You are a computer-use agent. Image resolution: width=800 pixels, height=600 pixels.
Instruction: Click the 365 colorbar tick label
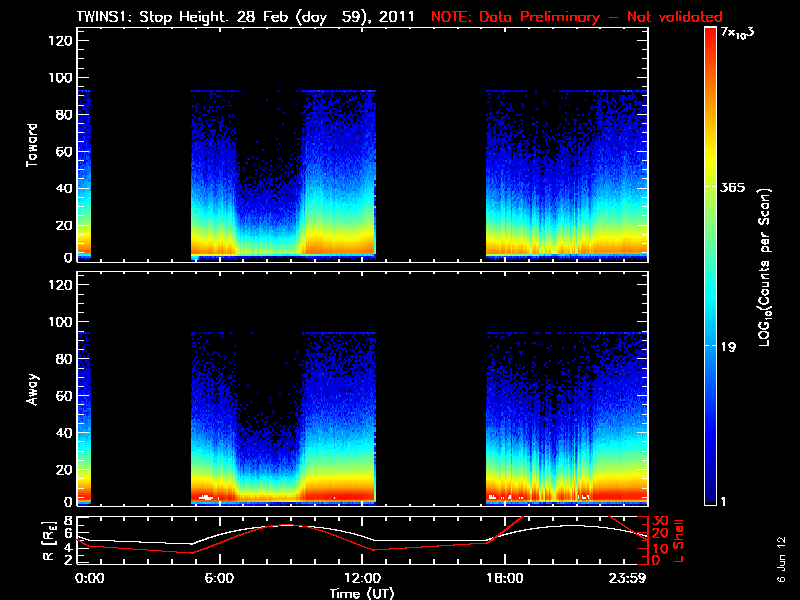click(737, 187)
